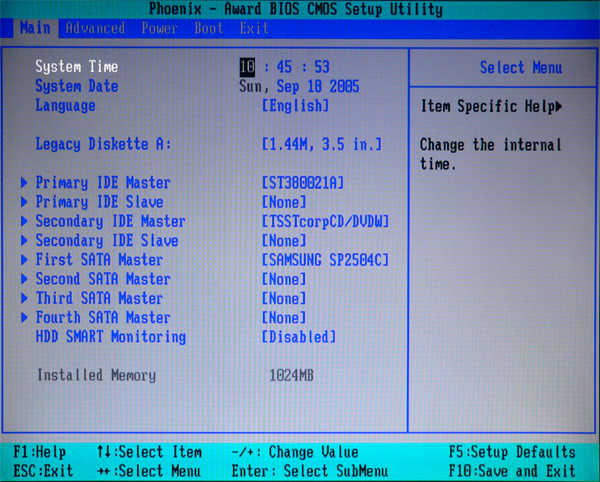Click the Installed Memory label
Screen dimensions: 600x482
[x=96, y=375]
